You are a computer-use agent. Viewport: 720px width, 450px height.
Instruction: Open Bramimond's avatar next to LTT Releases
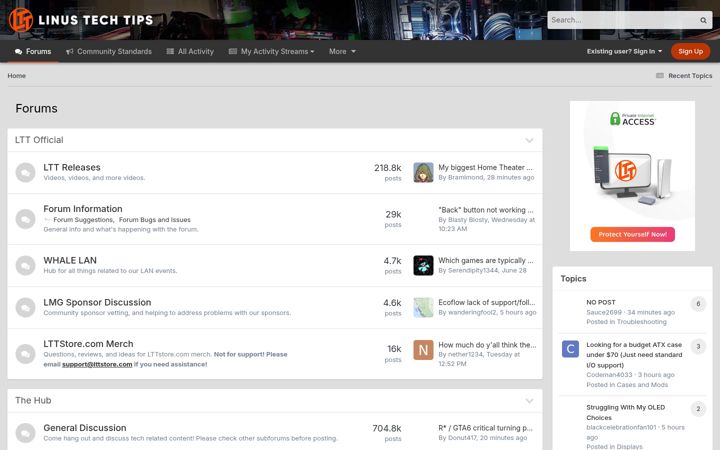423,172
